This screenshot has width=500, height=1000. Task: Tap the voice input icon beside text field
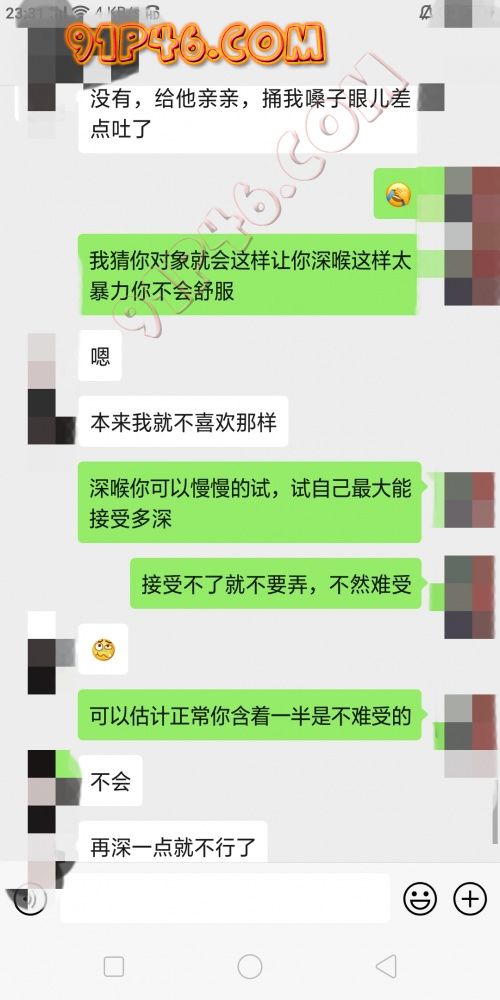[29, 899]
